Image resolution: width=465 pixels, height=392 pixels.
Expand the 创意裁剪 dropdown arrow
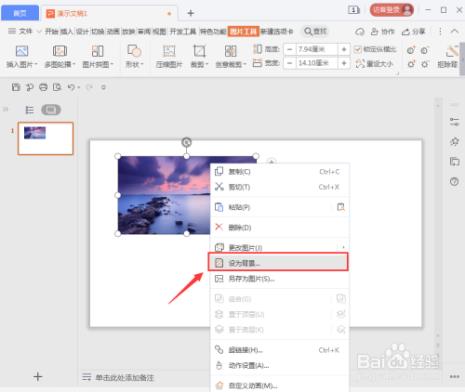(245, 64)
